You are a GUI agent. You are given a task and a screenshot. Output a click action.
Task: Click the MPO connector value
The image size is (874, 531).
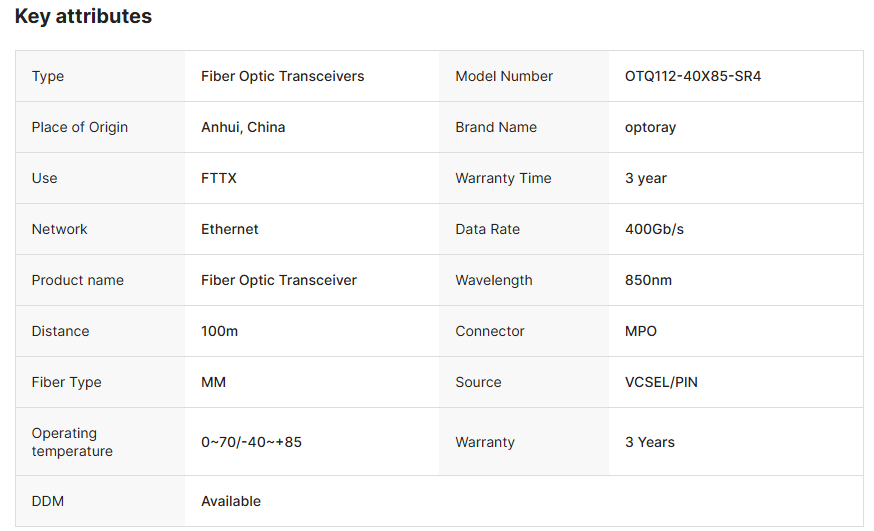coord(640,332)
